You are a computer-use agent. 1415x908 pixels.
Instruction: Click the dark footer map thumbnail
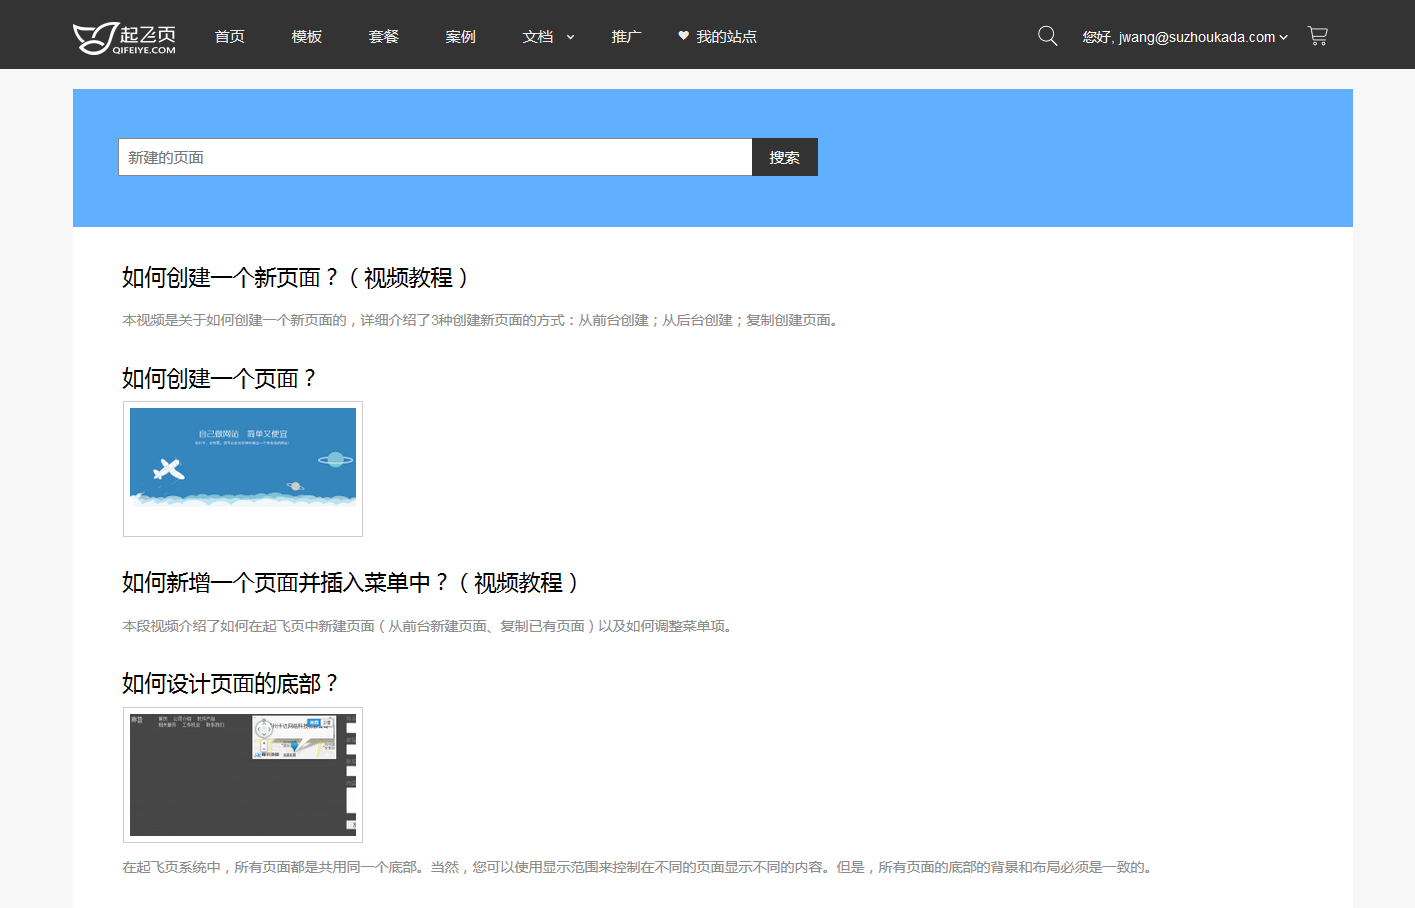[x=243, y=775]
